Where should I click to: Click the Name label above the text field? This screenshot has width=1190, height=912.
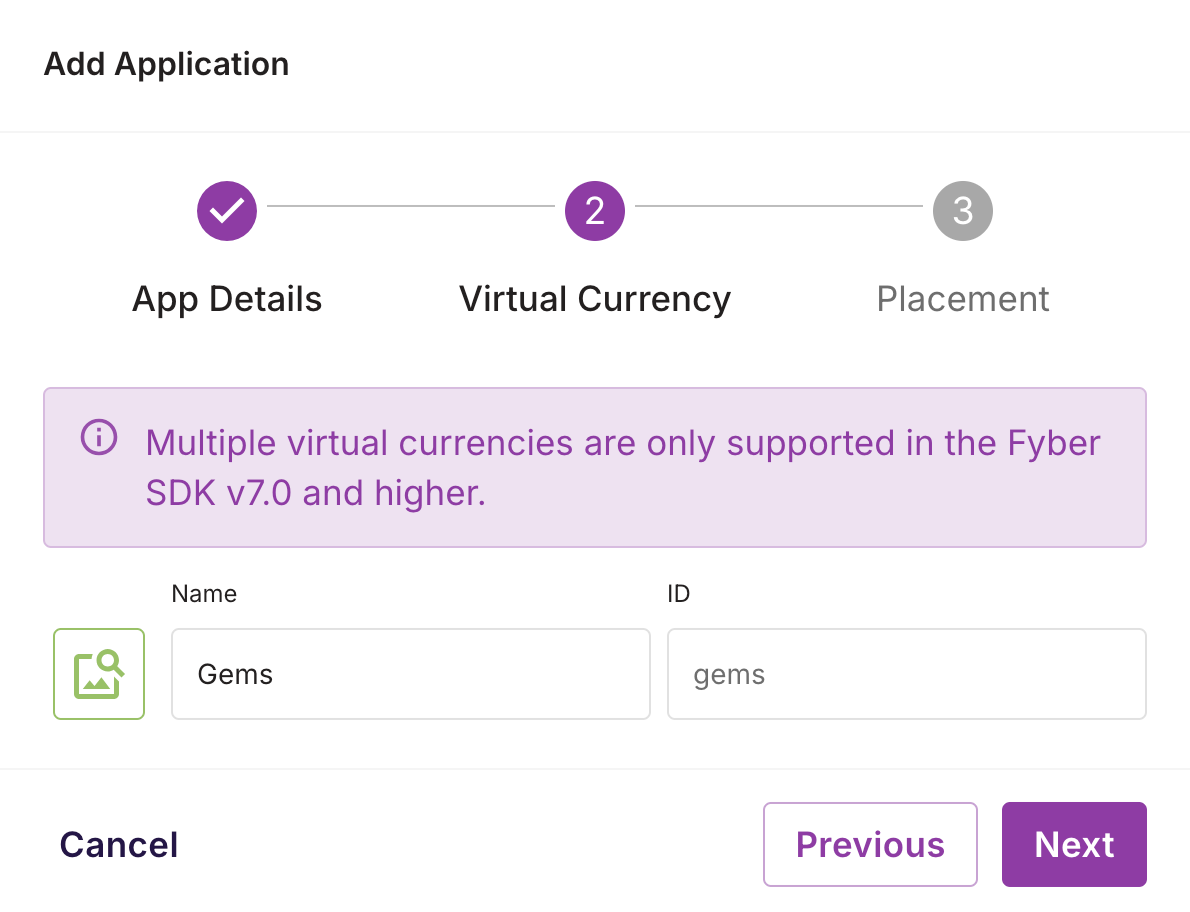coord(204,593)
